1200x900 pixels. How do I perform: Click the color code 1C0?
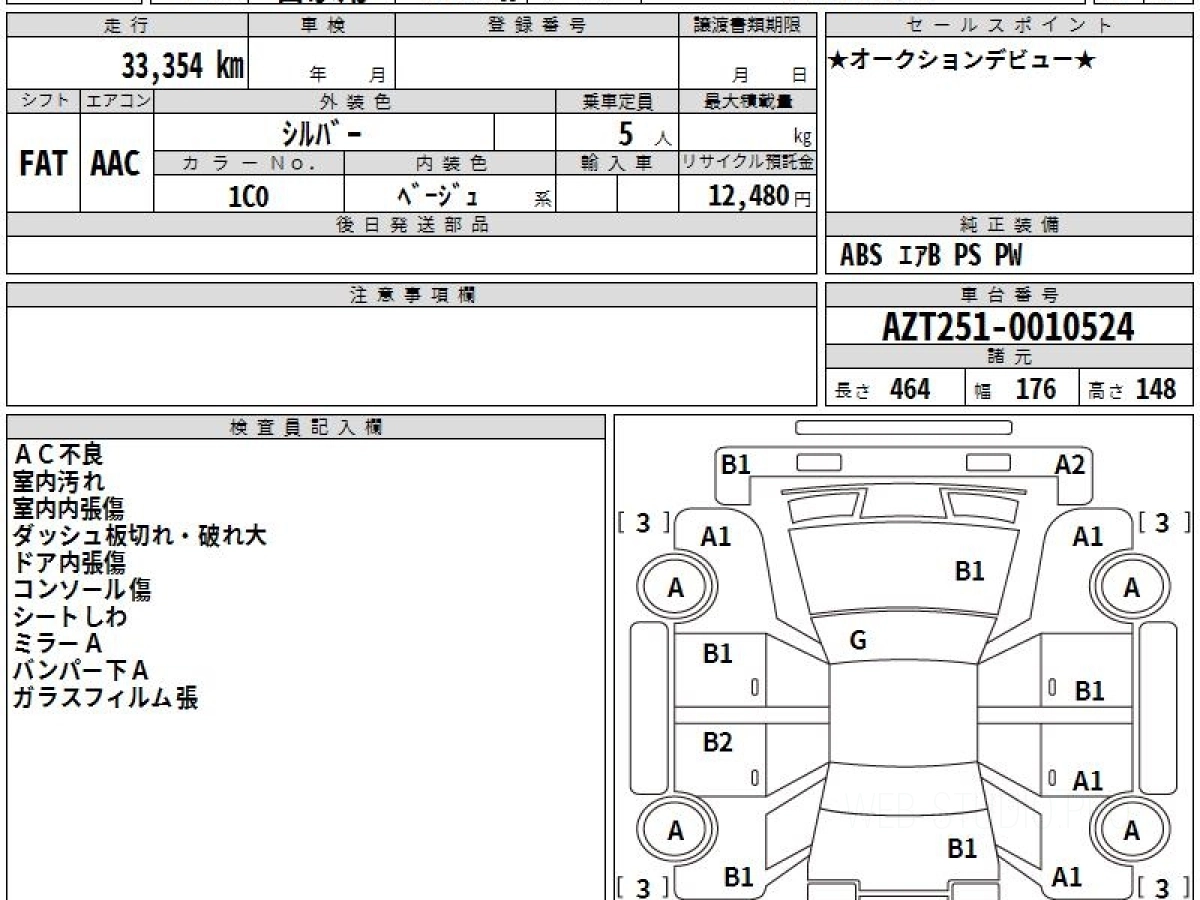point(249,196)
